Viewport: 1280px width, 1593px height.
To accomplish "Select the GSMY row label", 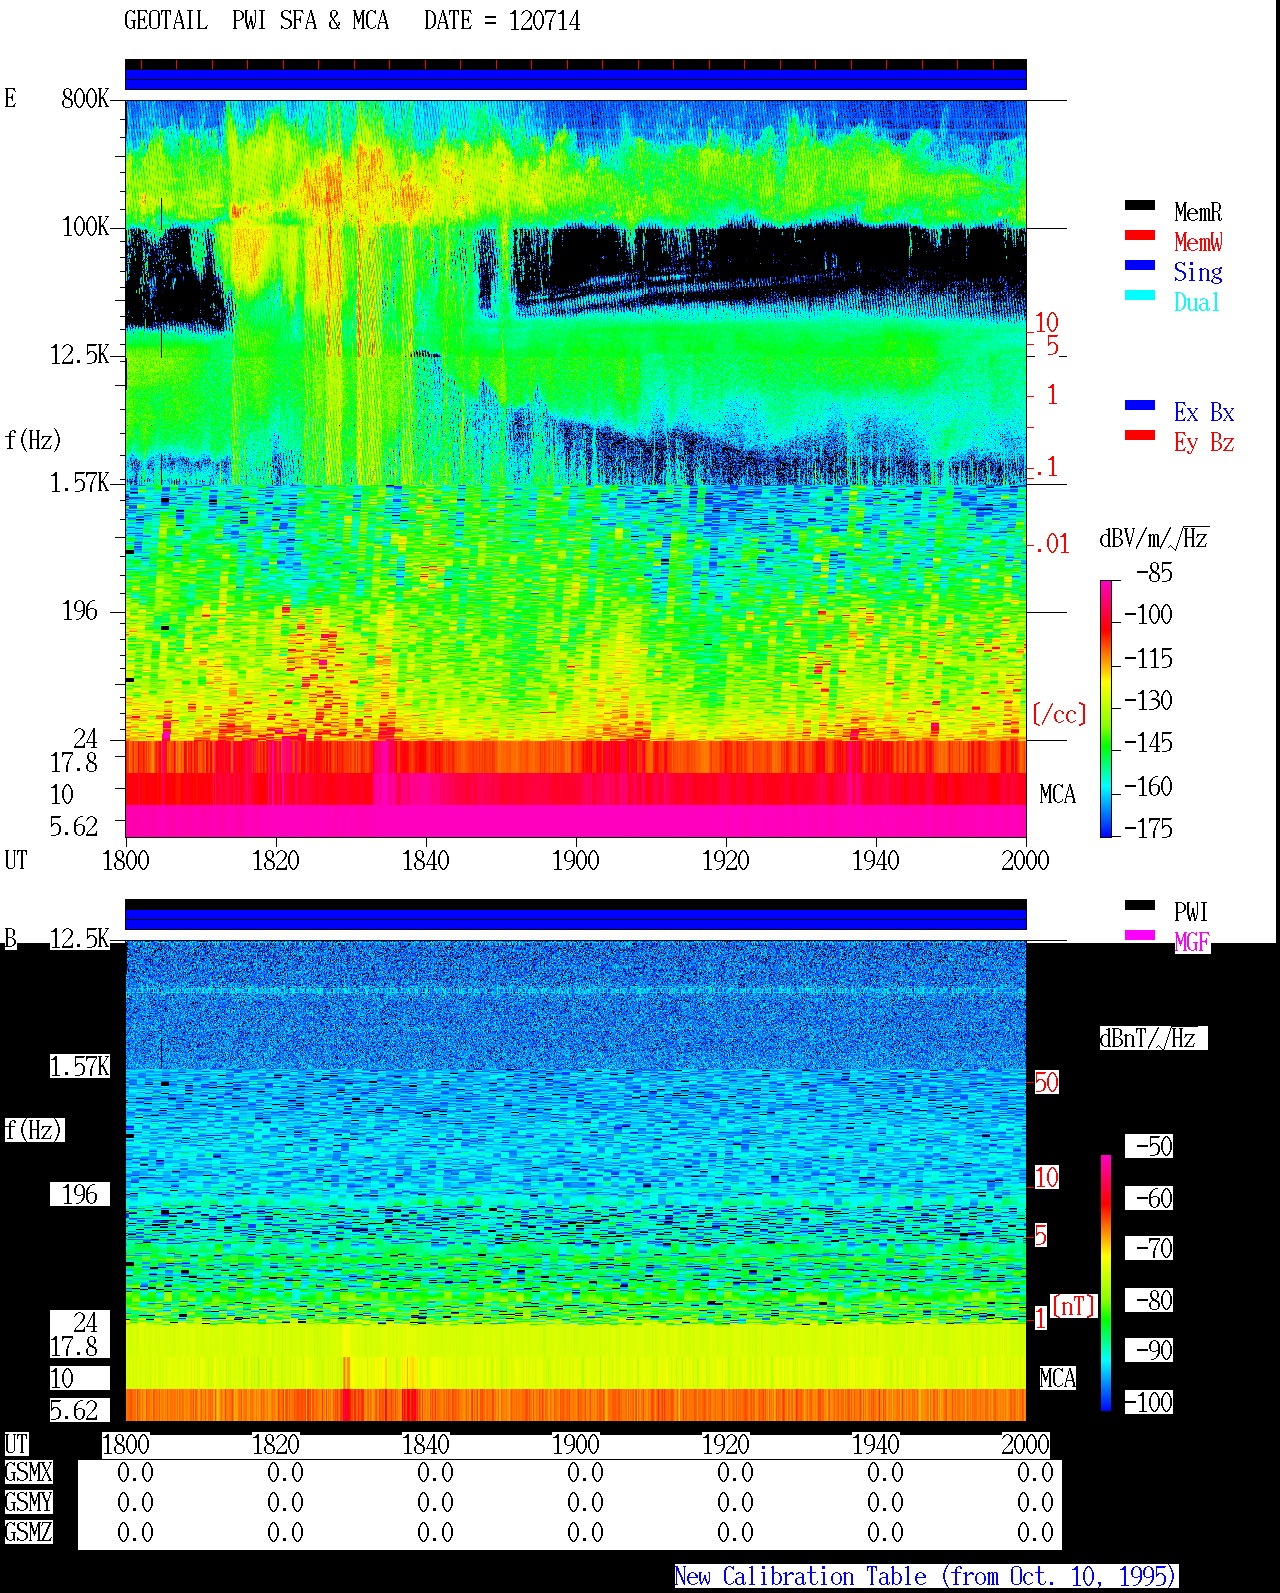I will pyautogui.click(x=28, y=1502).
